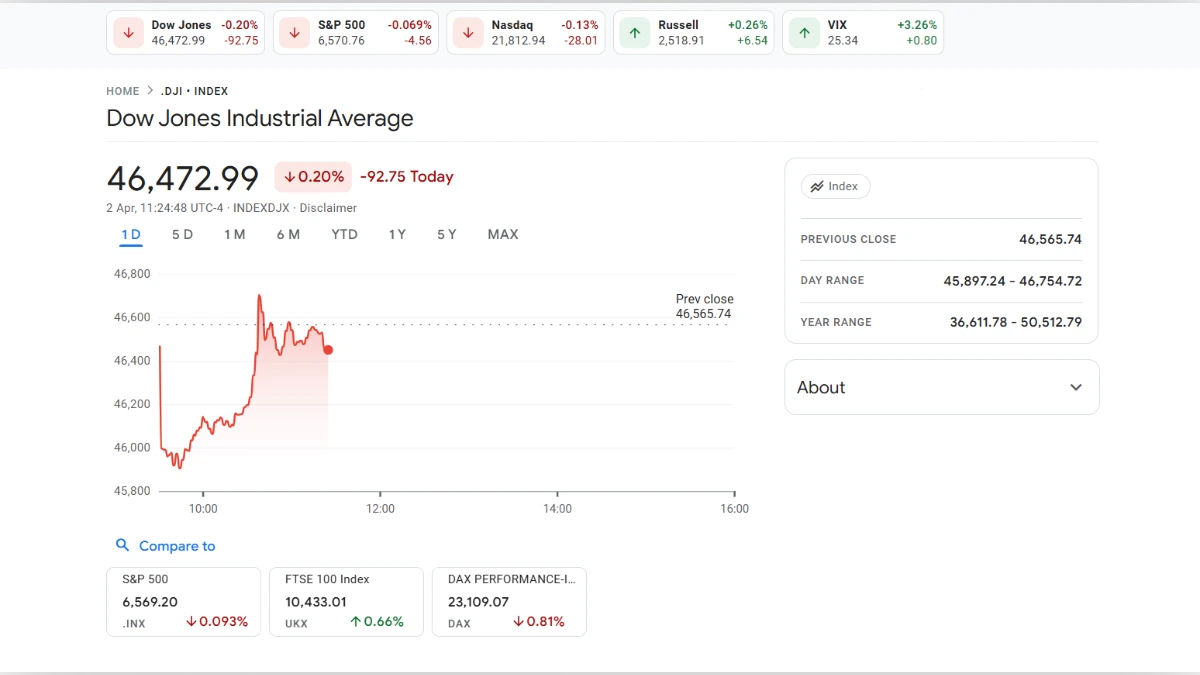The width and height of the screenshot is (1200, 675).
Task: Click the current price dot on the chart
Action: [x=328, y=350]
